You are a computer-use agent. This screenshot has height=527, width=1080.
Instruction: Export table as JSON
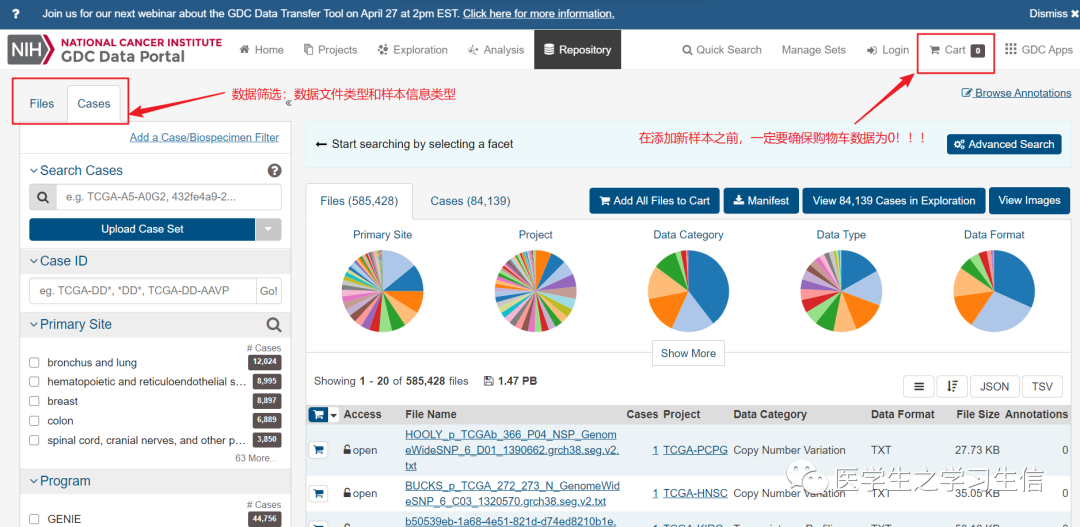coord(995,386)
